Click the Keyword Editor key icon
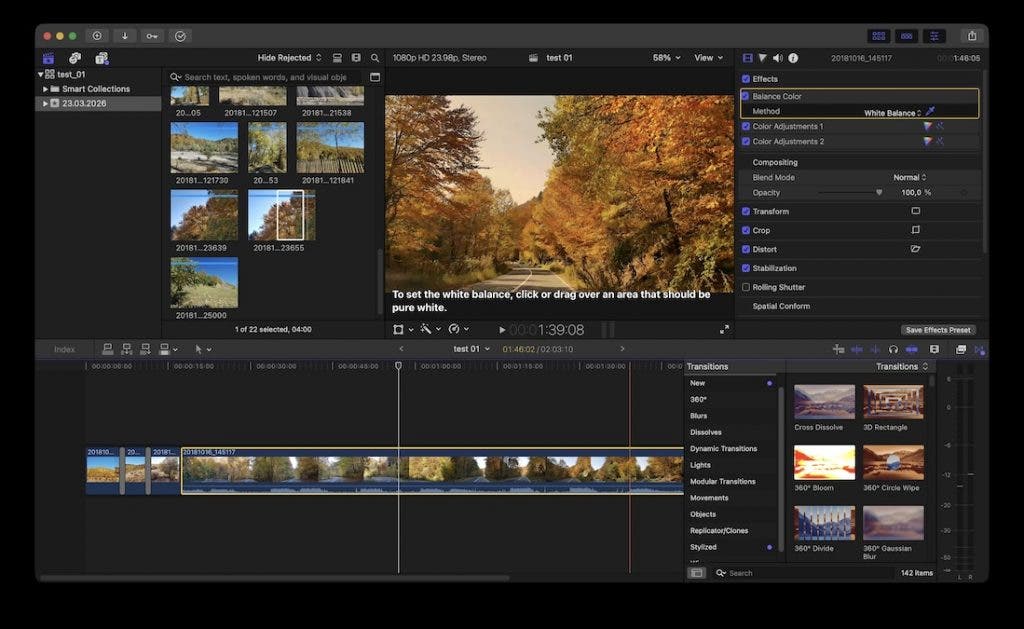 152,36
